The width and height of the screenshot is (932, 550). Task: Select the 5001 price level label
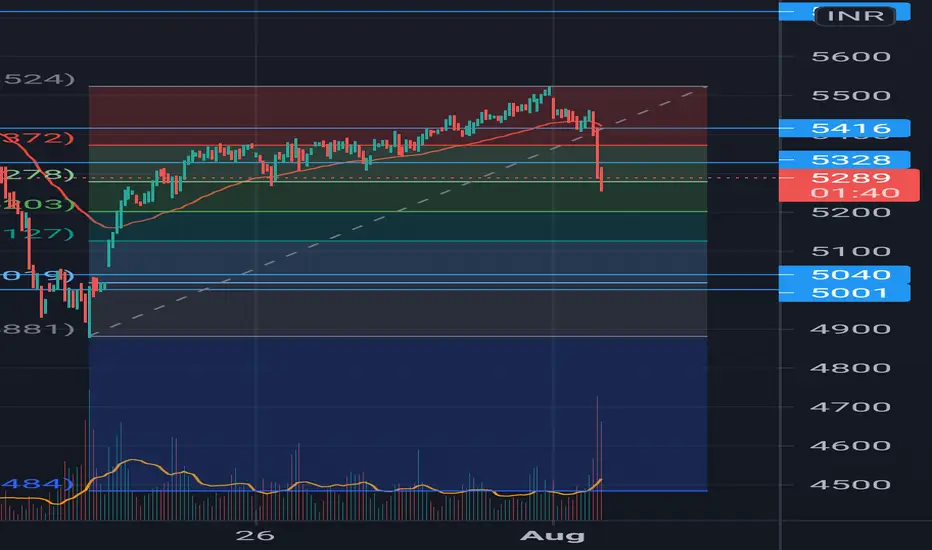(844, 293)
